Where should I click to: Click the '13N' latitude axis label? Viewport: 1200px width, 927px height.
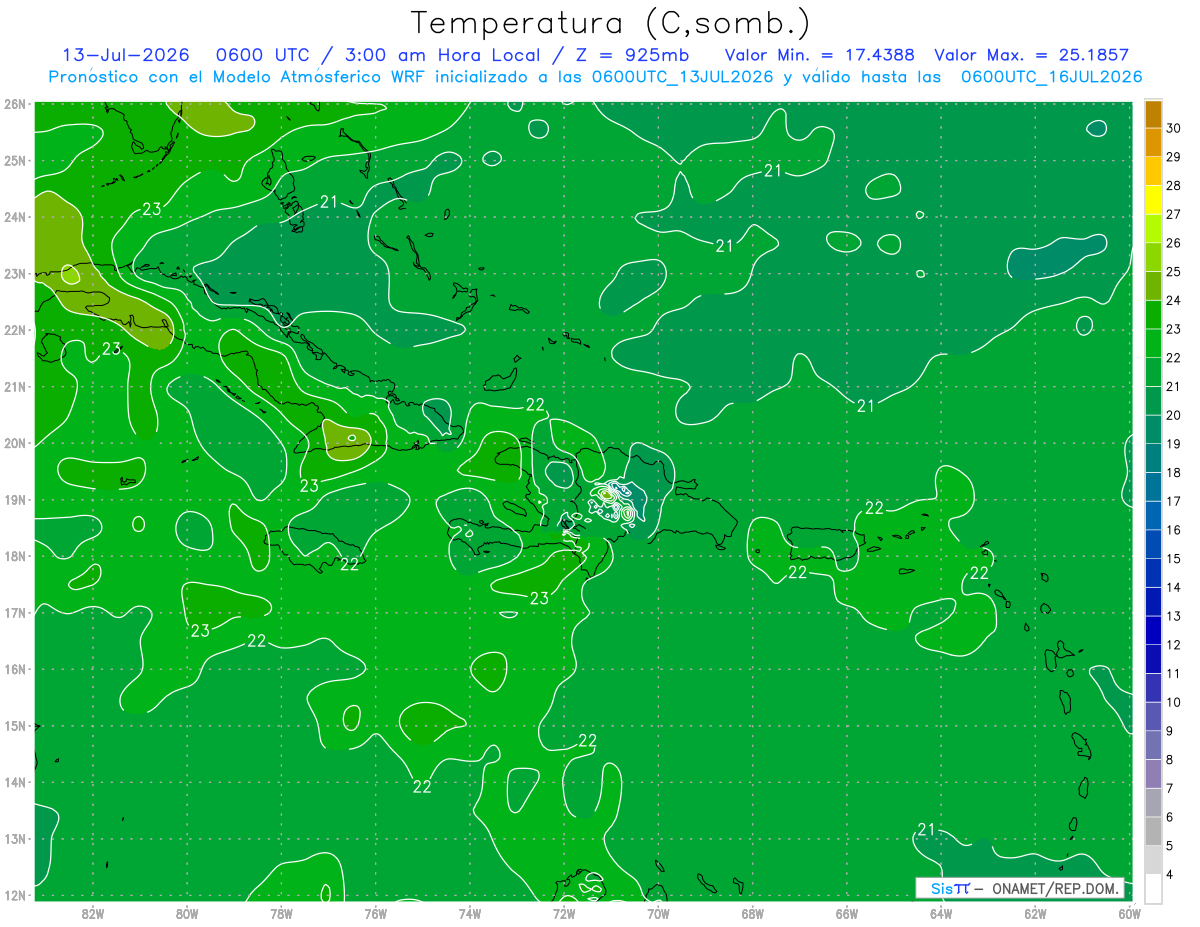click(15, 839)
